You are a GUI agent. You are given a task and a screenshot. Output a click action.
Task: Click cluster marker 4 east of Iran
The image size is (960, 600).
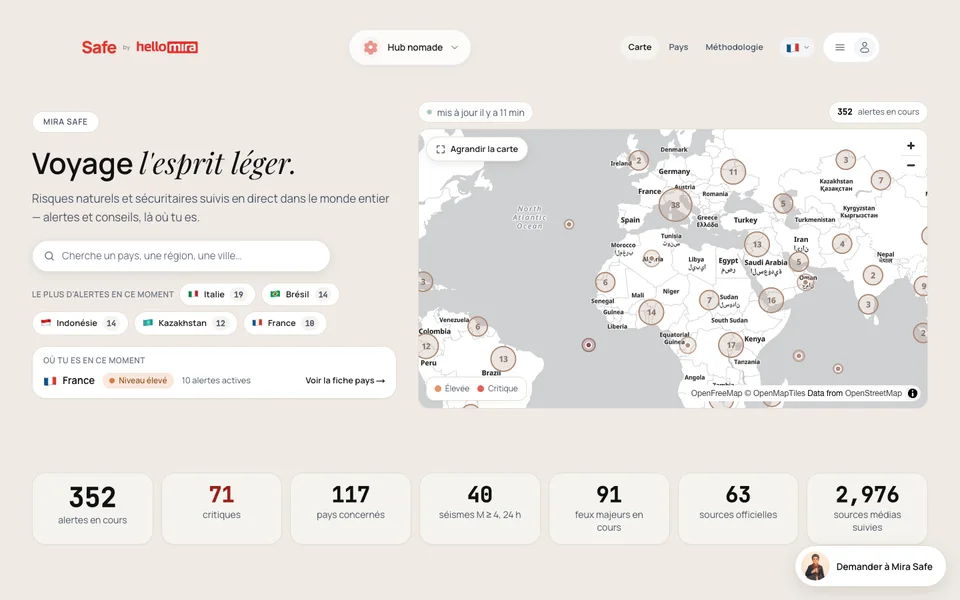point(842,244)
